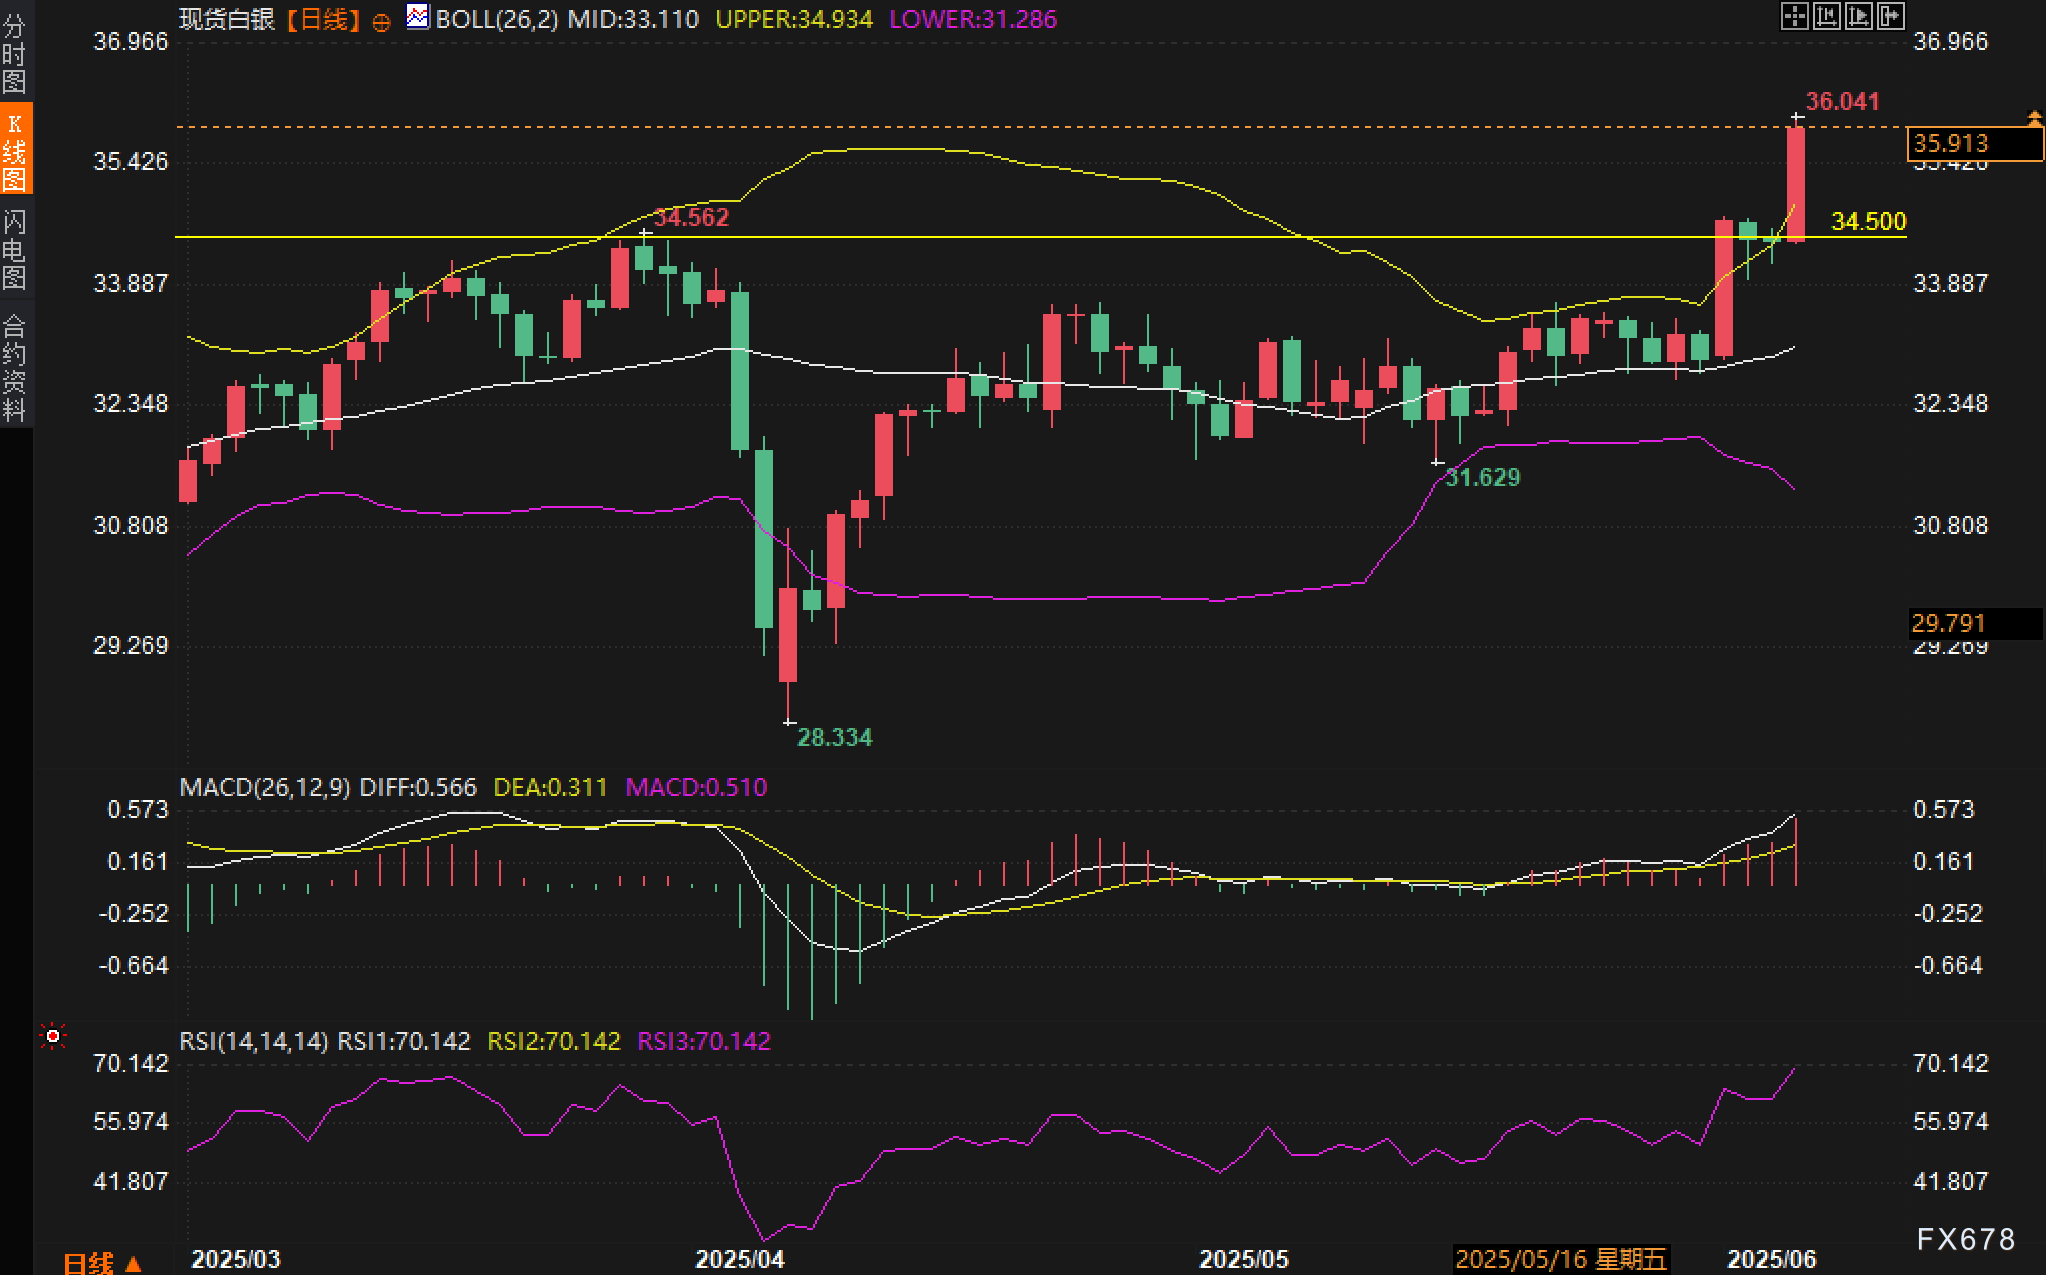Open the 闪电图 sidebar tab
The height and width of the screenshot is (1275, 2046).
coord(15,249)
